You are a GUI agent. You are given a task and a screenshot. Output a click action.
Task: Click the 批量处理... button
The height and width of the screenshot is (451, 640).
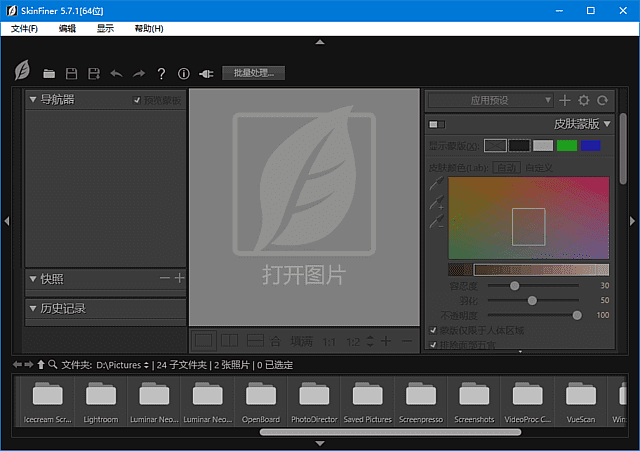tap(254, 73)
